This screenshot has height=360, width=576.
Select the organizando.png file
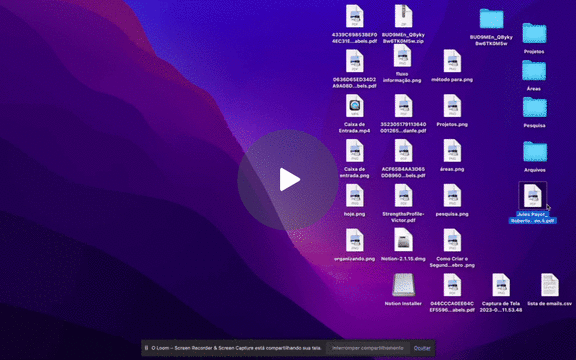click(x=354, y=240)
